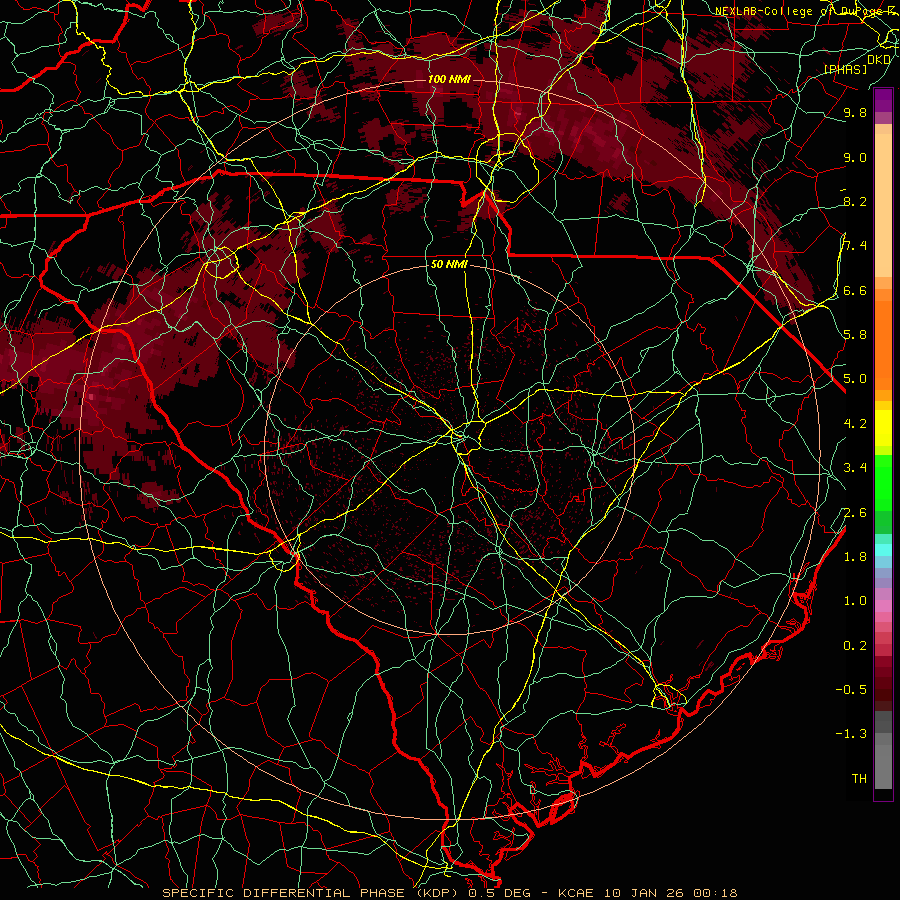Image resolution: width=900 pixels, height=900 pixels.
Task: Click the "10 JAN 26 00:18" timestamp
Action: click(x=670, y=893)
